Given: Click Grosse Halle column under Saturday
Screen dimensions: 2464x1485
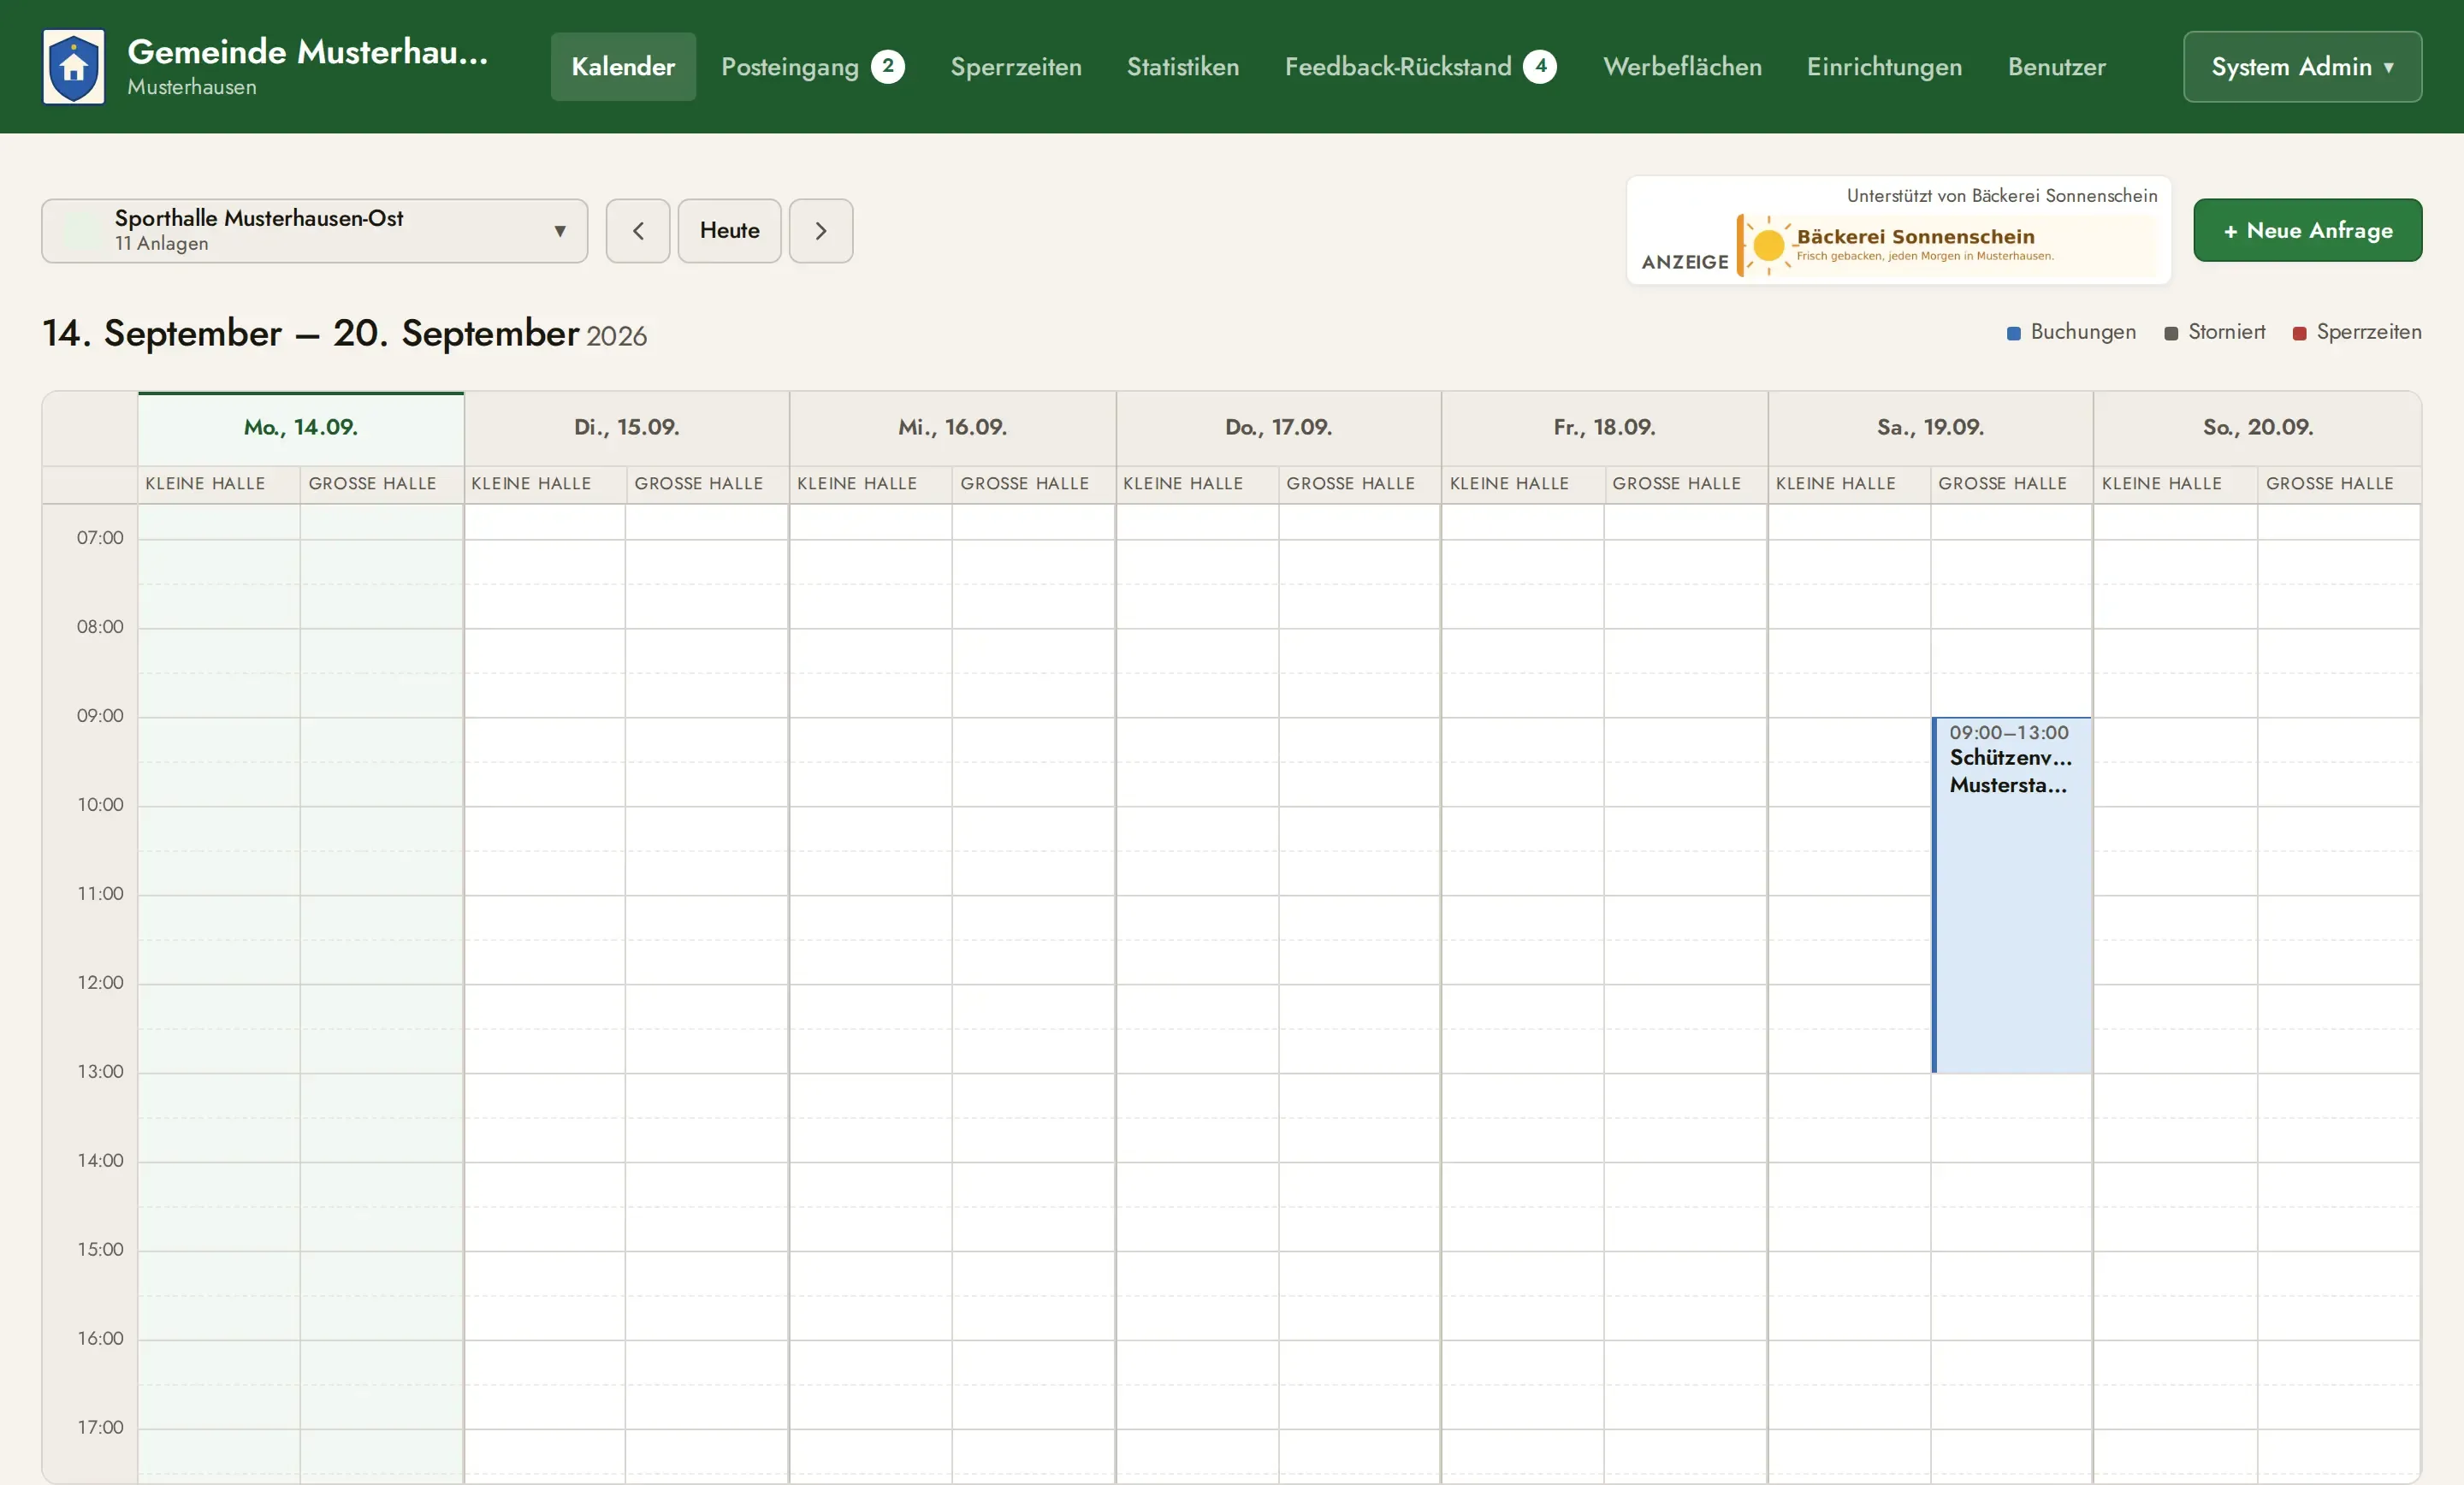Looking at the screenshot, I should [2012, 484].
